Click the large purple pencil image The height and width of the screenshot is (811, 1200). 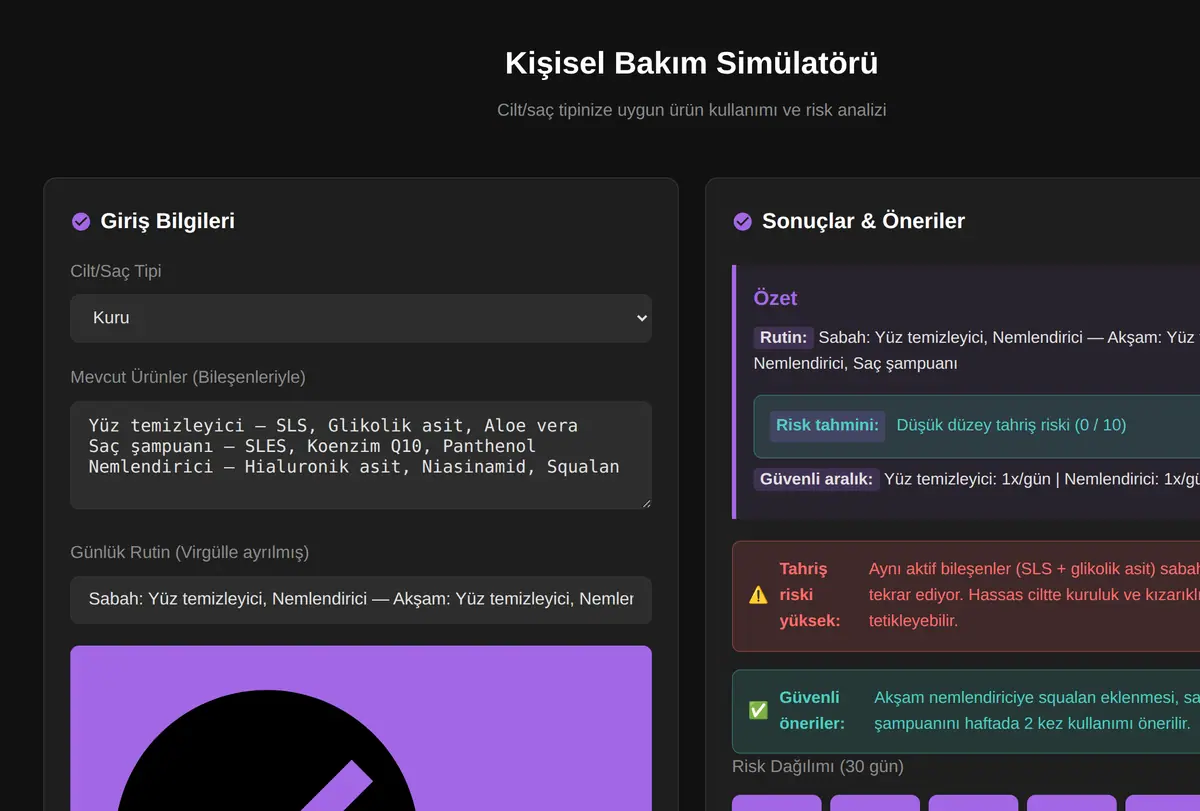[x=361, y=728]
